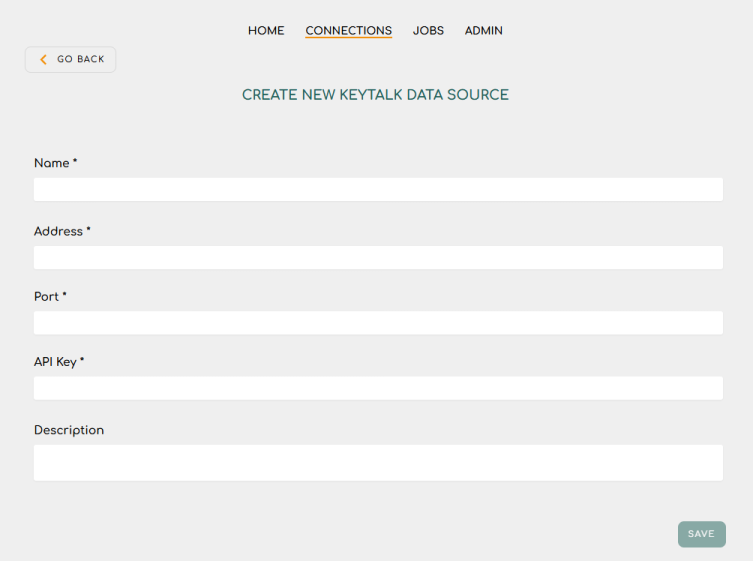753x561 pixels.
Task: Select the Port input field
Action: 378,323
